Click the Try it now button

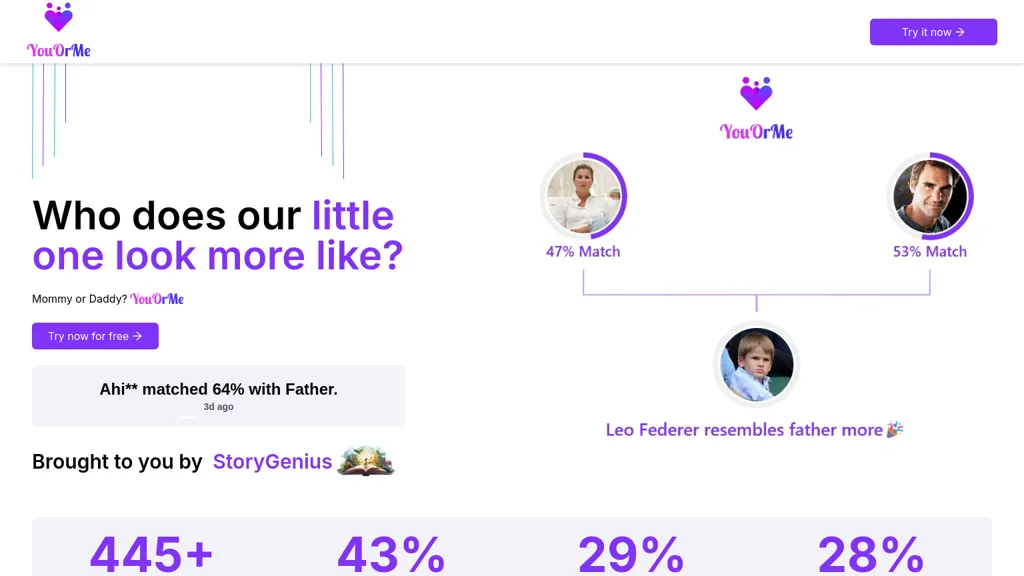933,32
